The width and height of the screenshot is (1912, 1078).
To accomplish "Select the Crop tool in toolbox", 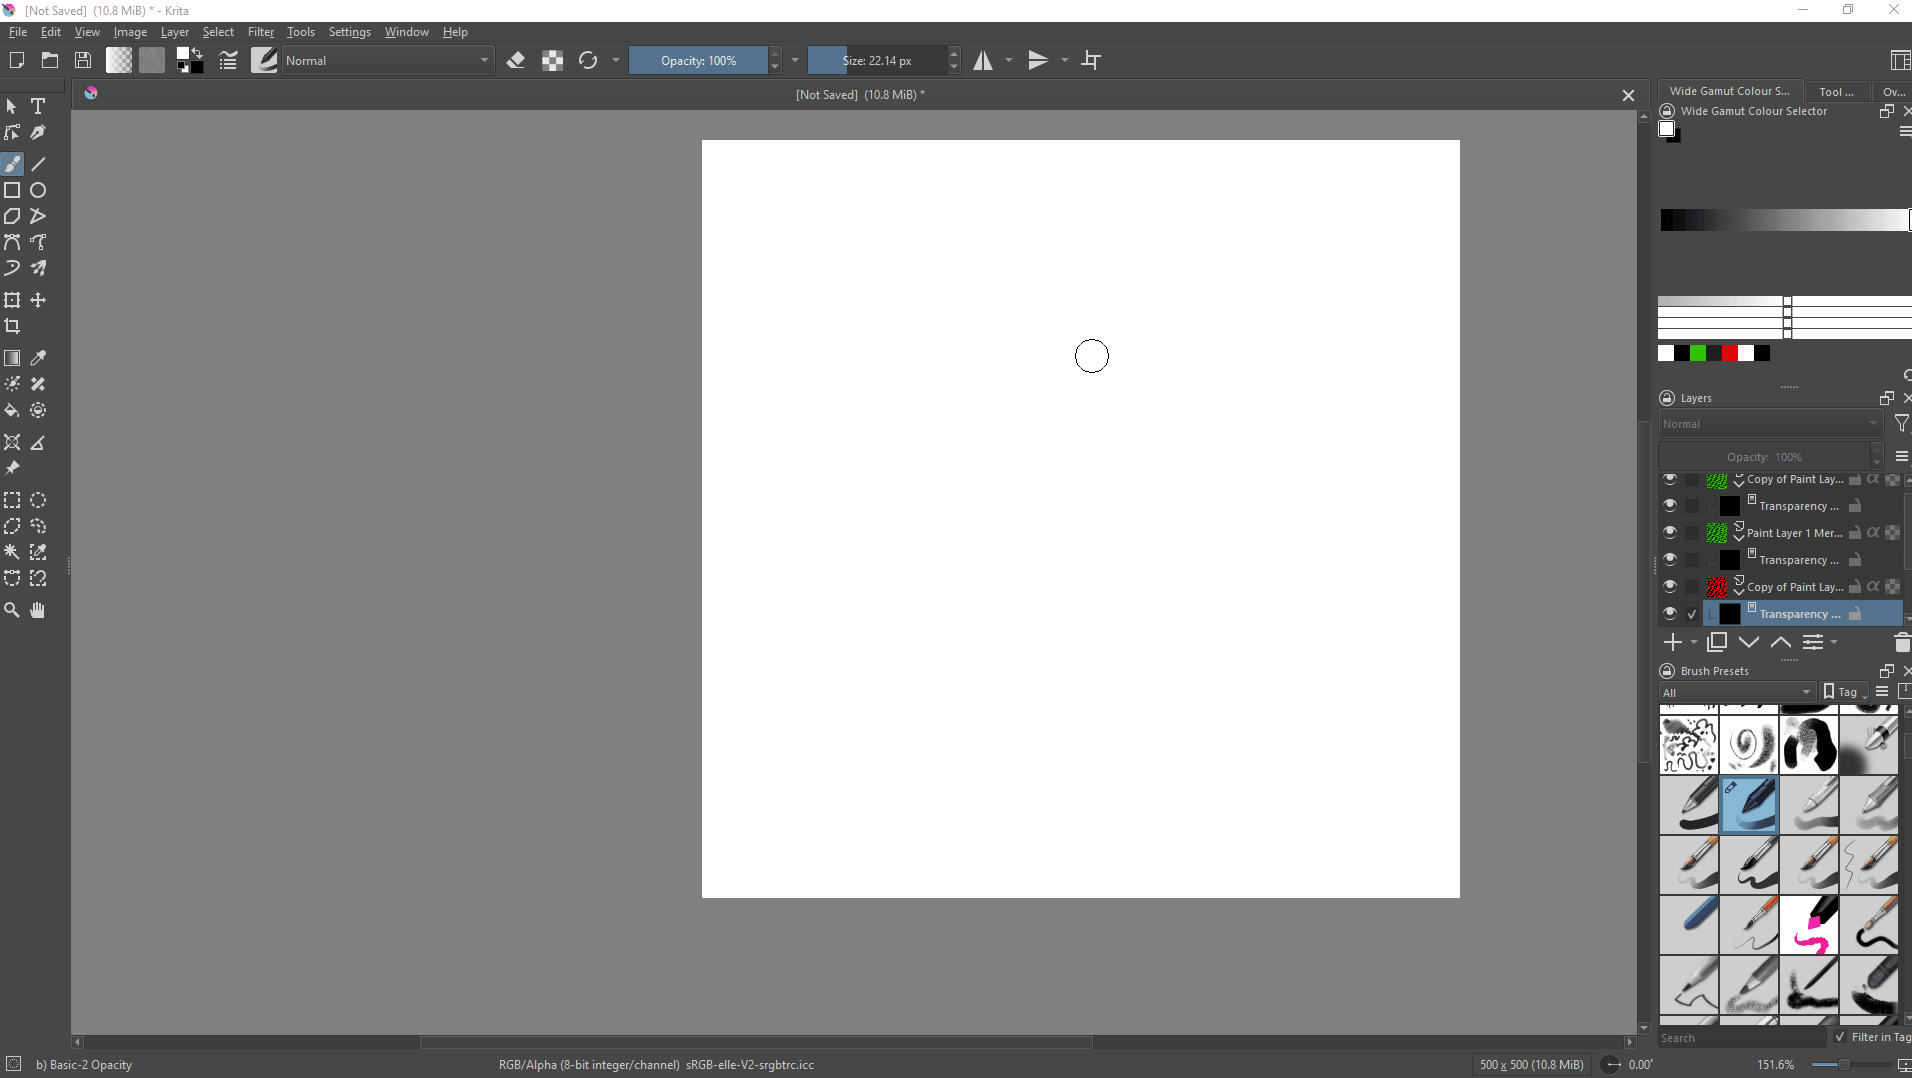I will click(12, 326).
